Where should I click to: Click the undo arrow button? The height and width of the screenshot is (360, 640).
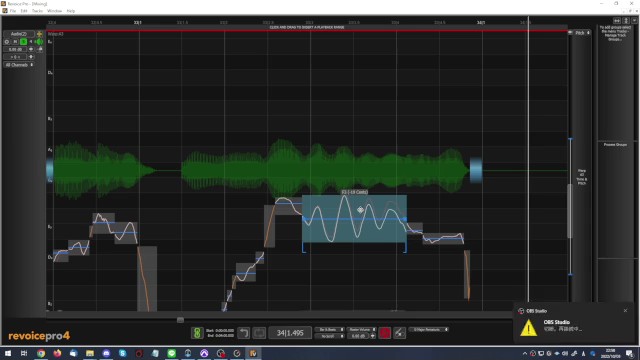pyautogui.click(x=244, y=333)
